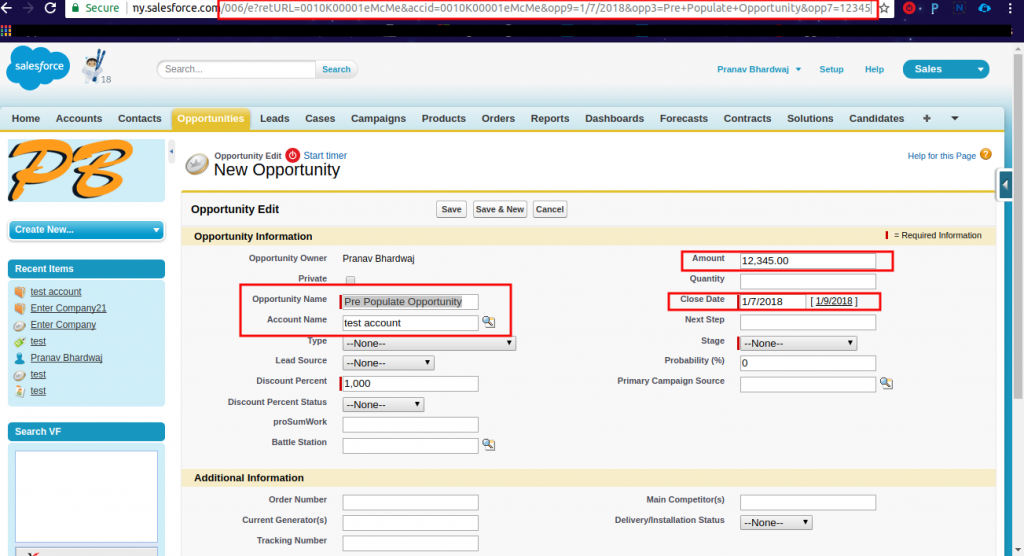Screen dimensions: 1024x556
Task: Open Account Name lookup magnifier icon
Action: coord(488,322)
